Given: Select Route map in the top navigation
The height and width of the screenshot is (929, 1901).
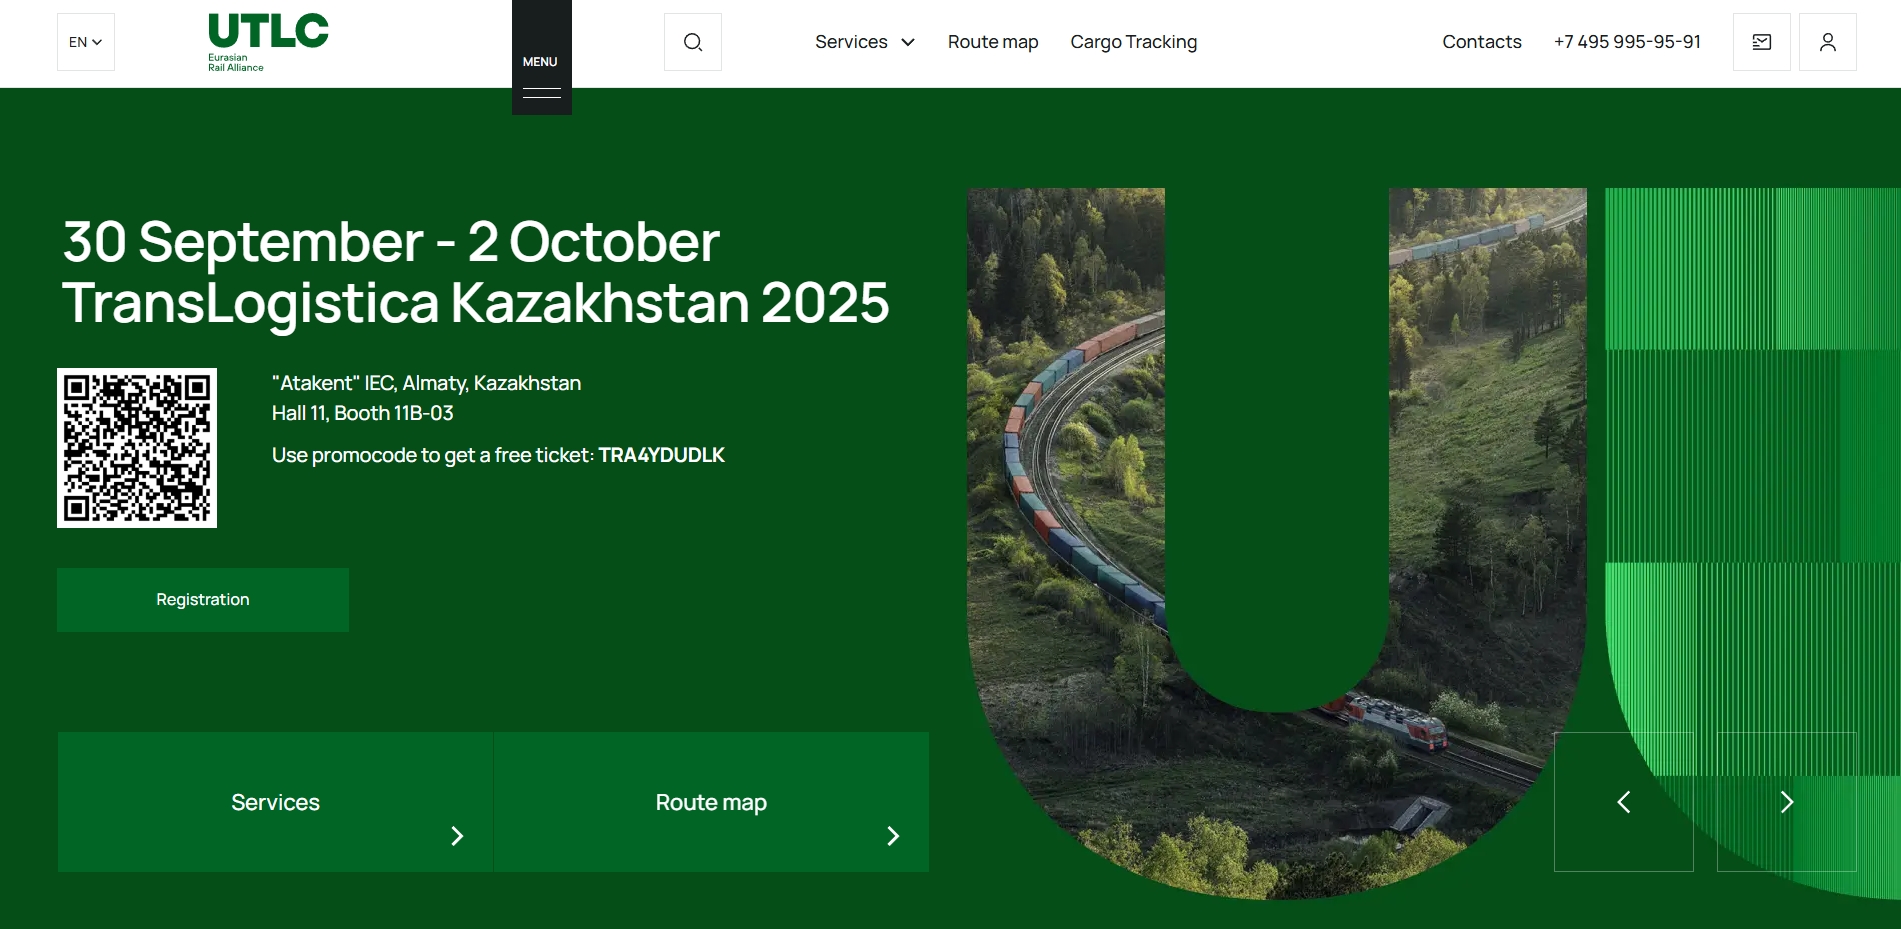Looking at the screenshot, I should (x=992, y=42).
